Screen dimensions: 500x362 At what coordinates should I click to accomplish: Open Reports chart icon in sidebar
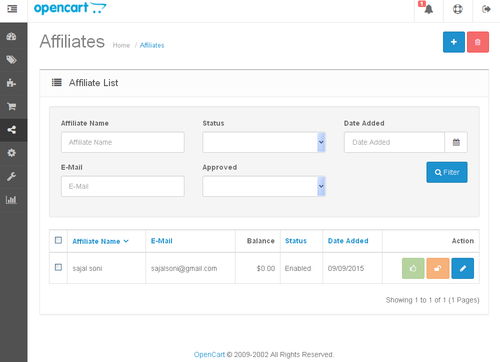[12, 200]
